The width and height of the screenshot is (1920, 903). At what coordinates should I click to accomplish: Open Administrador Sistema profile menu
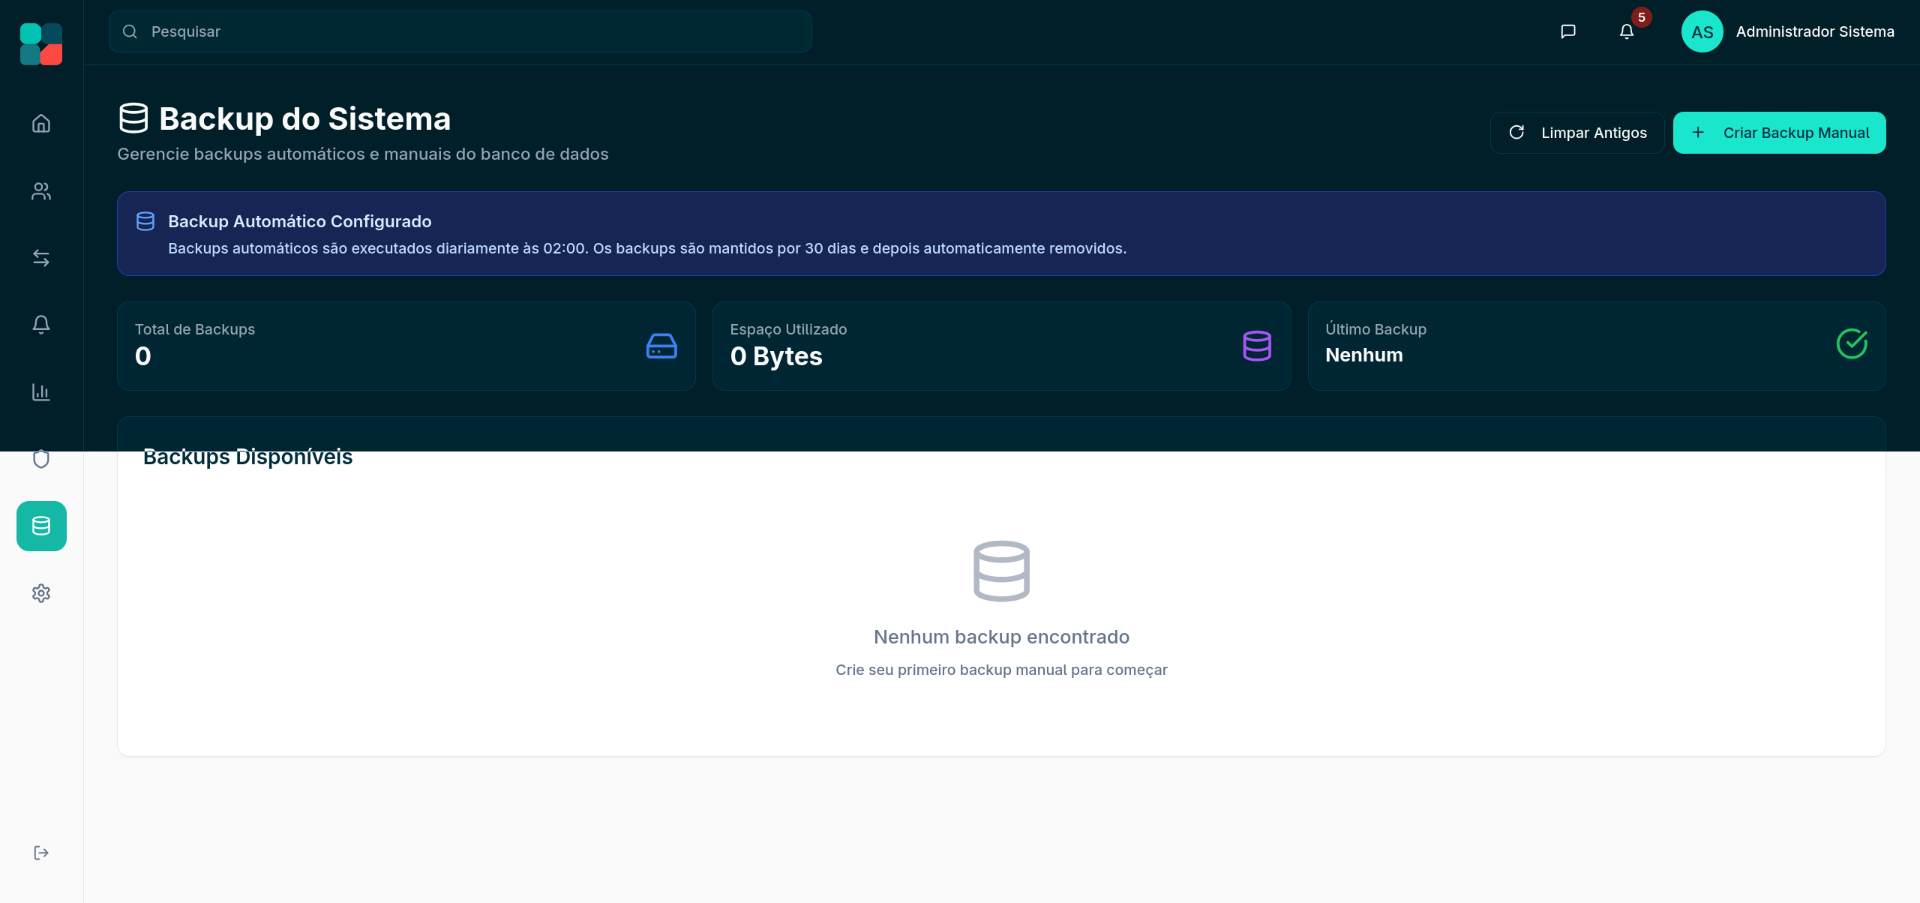coord(1814,32)
